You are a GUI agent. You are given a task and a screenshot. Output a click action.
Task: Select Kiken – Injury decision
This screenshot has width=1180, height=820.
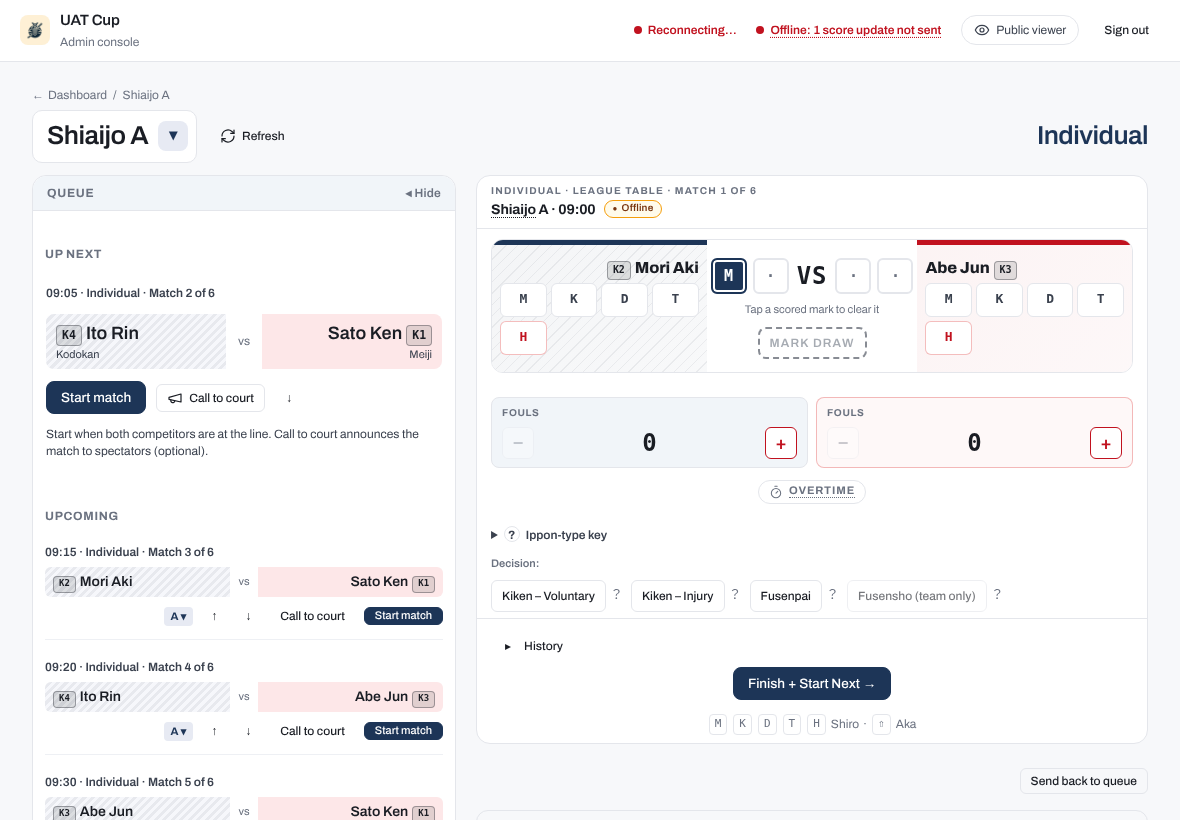pyautogui.click(x=677, y=596)
